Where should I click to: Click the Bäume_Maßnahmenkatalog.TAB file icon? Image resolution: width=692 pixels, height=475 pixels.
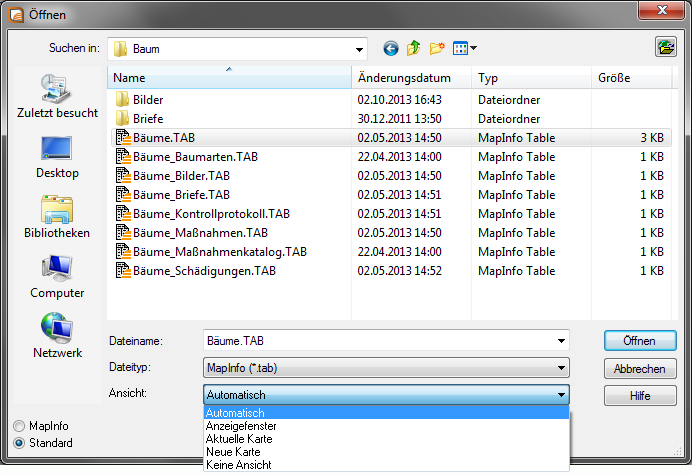point(123,251)
